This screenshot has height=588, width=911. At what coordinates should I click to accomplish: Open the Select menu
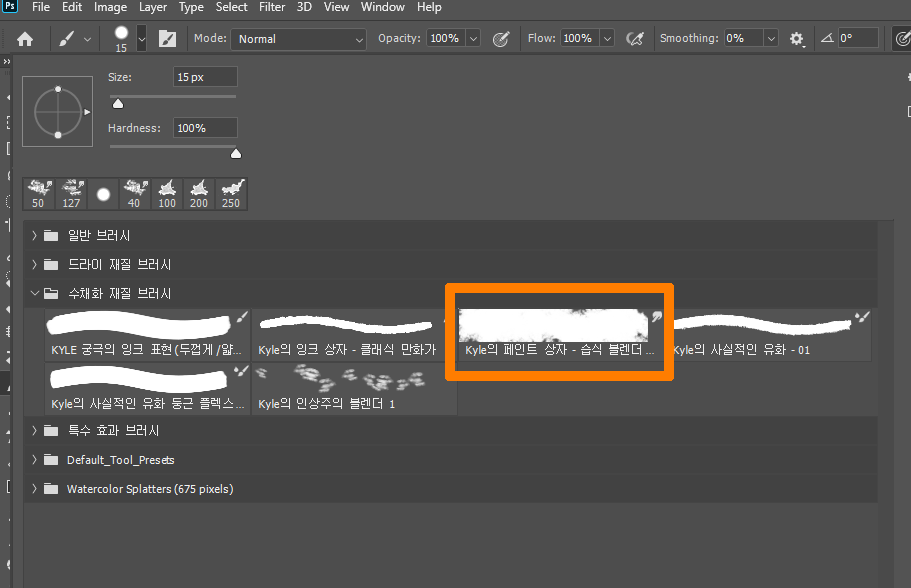point(231,7)
